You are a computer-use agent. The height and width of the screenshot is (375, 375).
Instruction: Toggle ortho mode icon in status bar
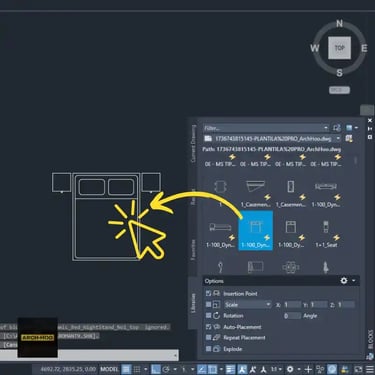coord(156,369)
